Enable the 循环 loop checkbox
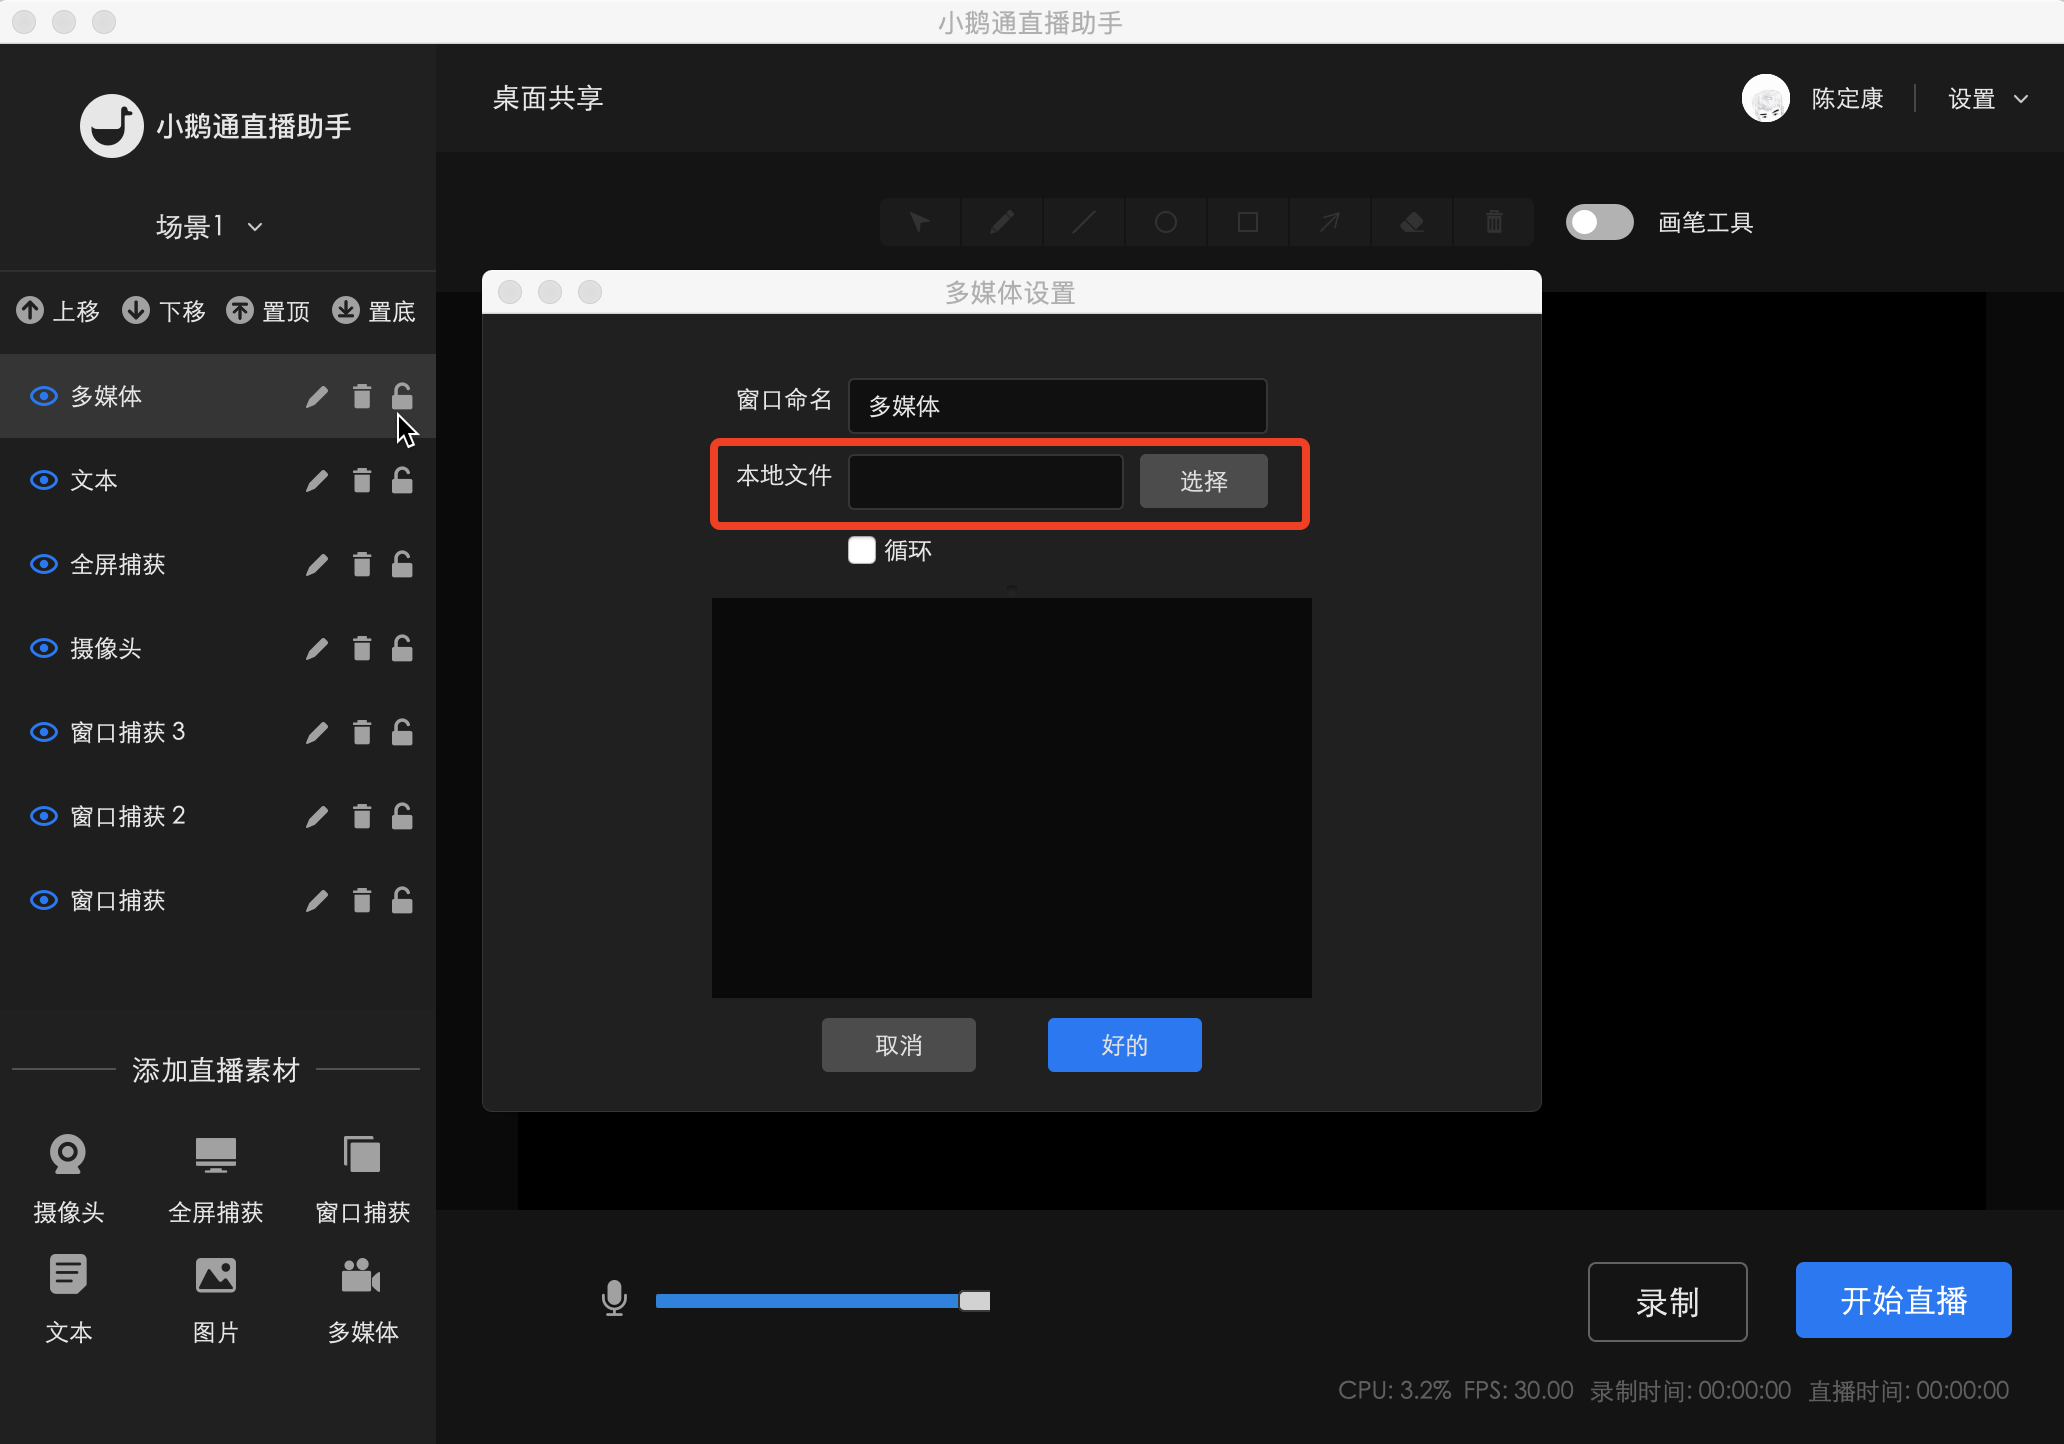The height and width of the screenshot is (1444, 2064). [x=861, y=550]
